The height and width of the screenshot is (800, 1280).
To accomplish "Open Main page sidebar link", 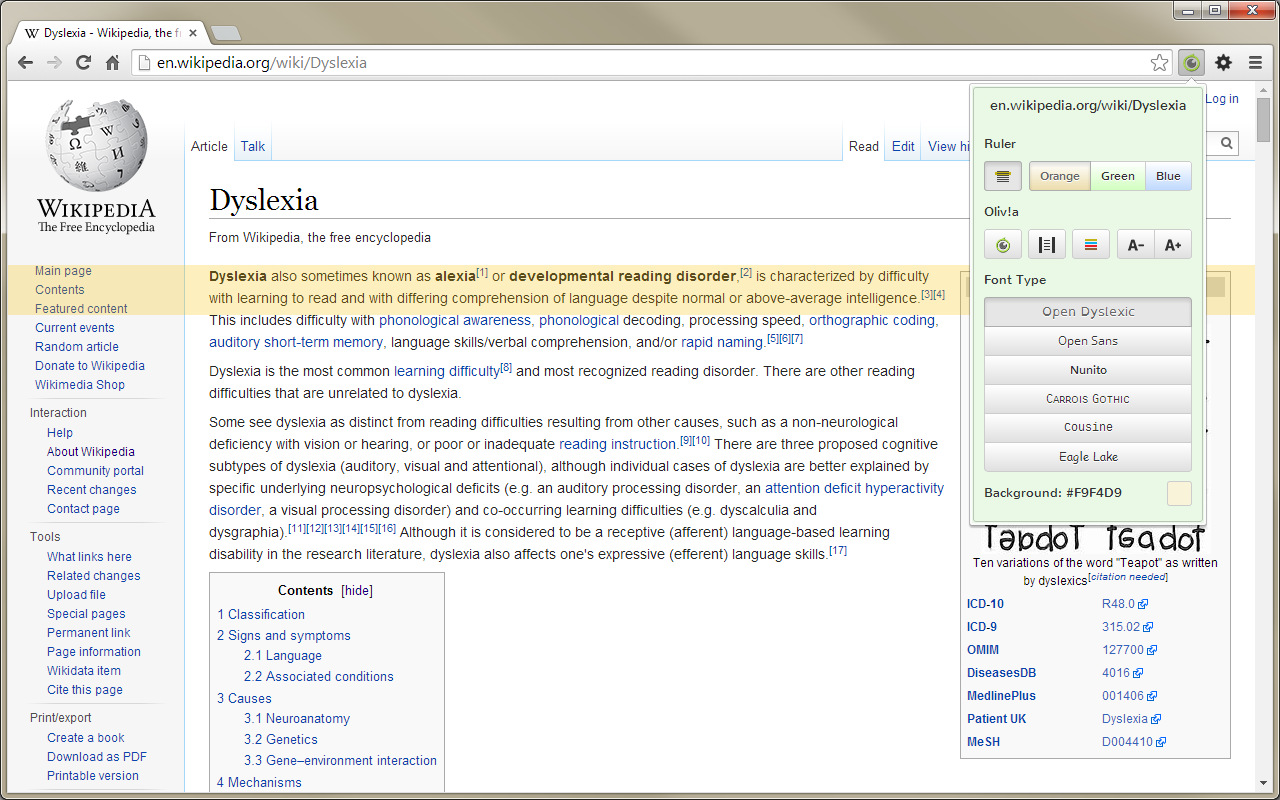I will [63, 271].
